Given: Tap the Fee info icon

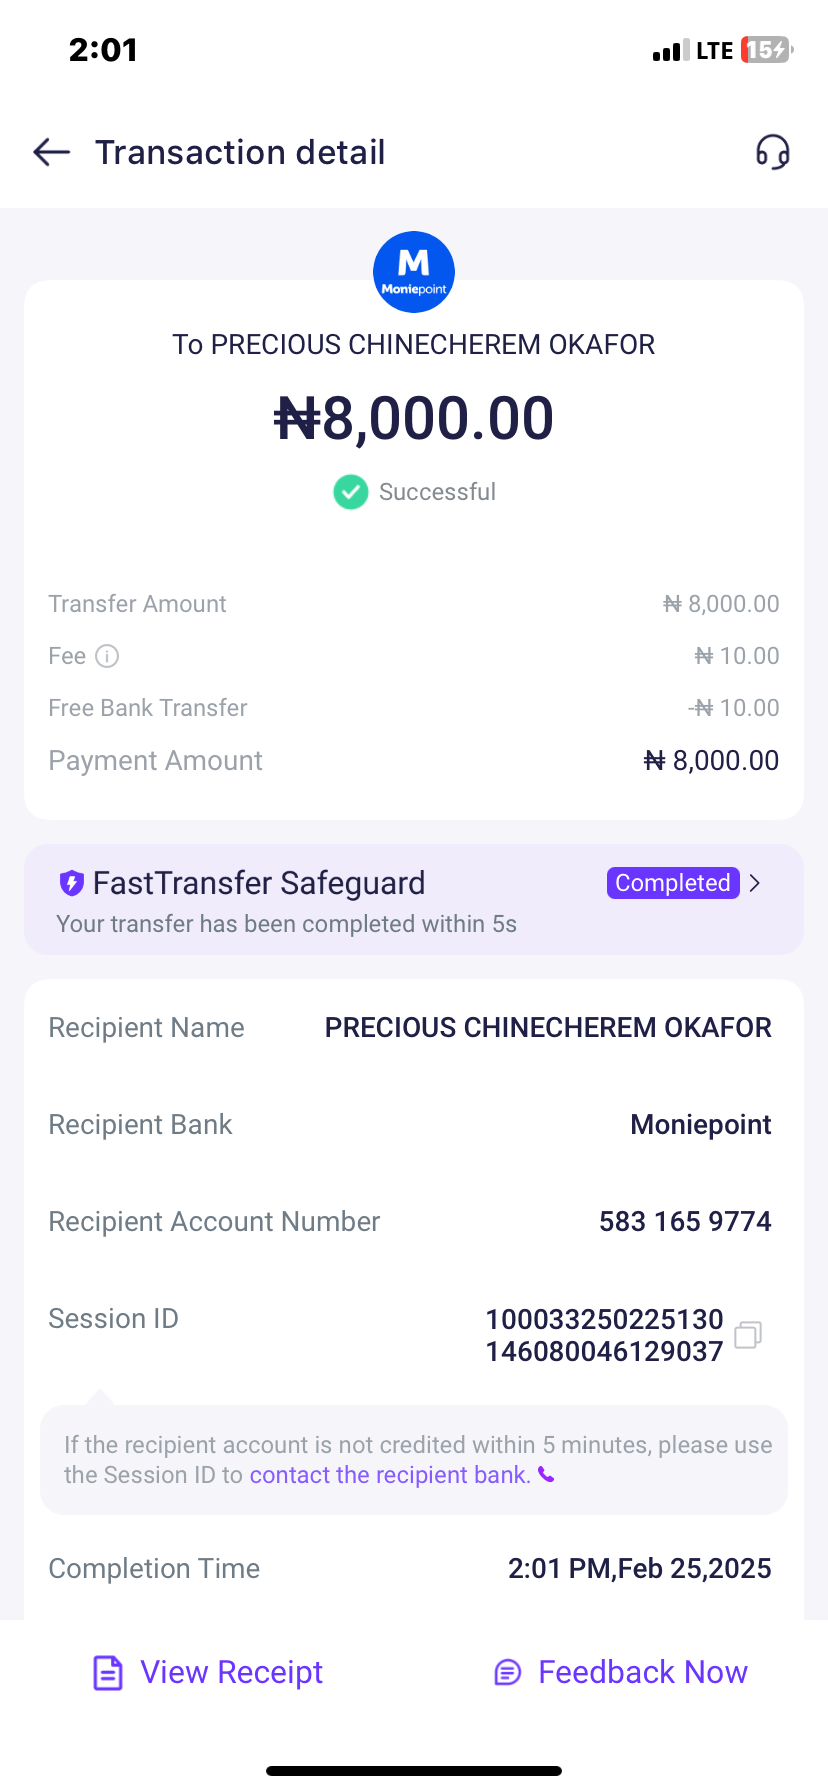Looking at the screenshot, I should (x=107, y=656).
